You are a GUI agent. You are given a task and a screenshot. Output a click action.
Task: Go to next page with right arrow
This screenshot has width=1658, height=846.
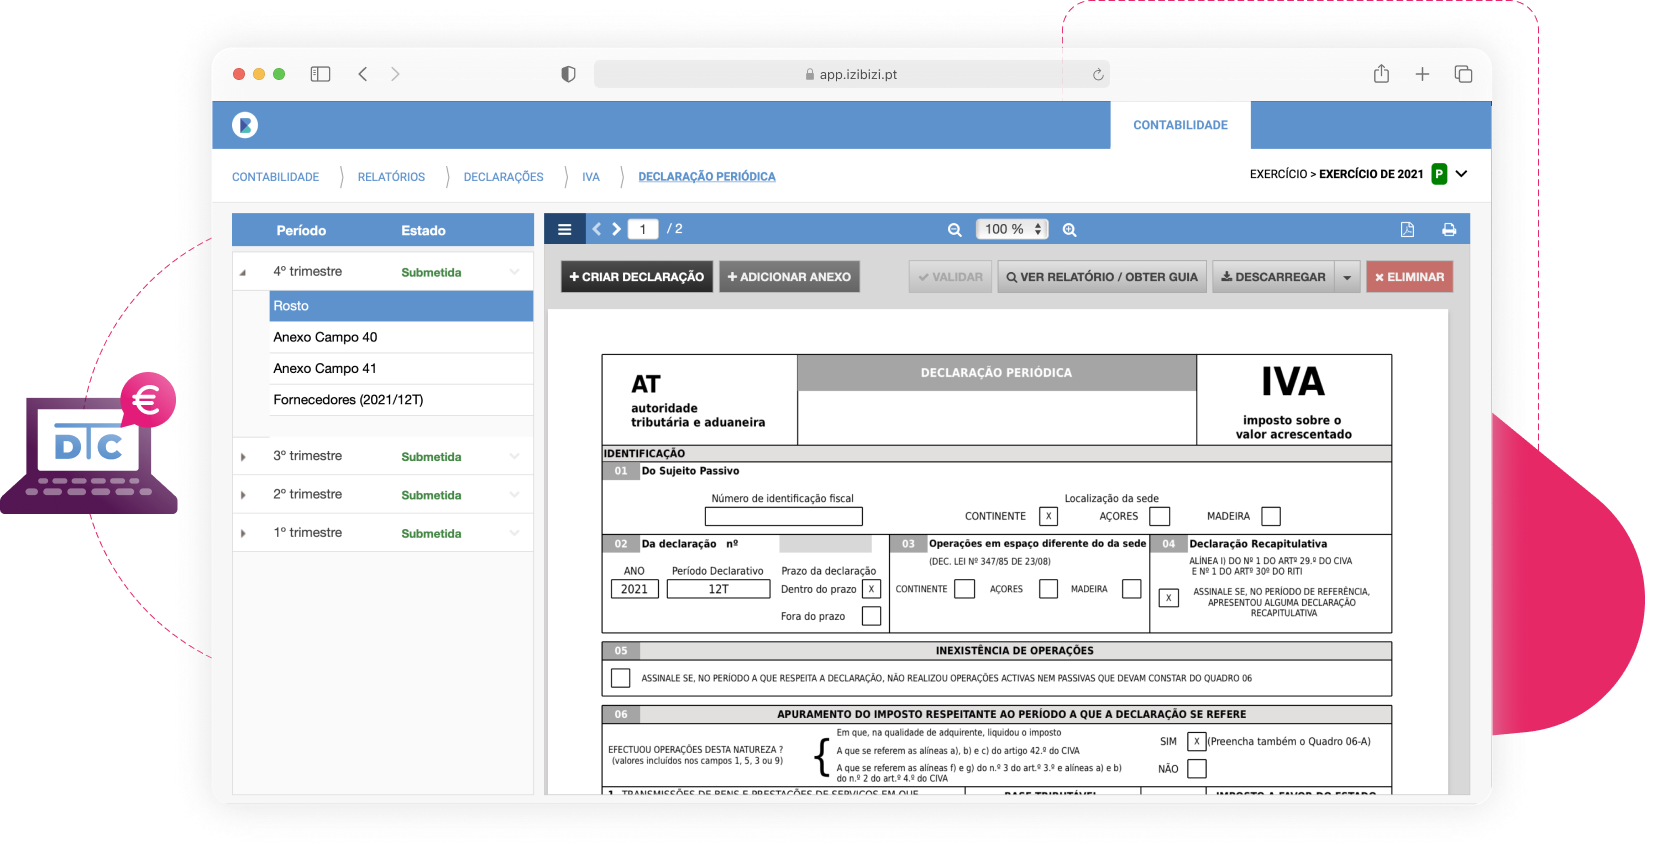617,229
